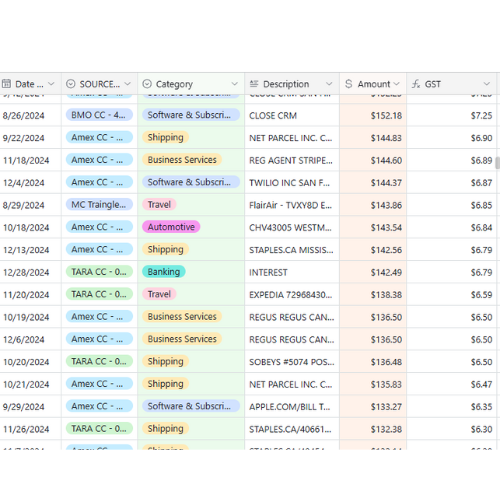The height and width of the screenshot is (500, 500).
Task: Expand the Category column options chevron
Action: click(235, 84)
